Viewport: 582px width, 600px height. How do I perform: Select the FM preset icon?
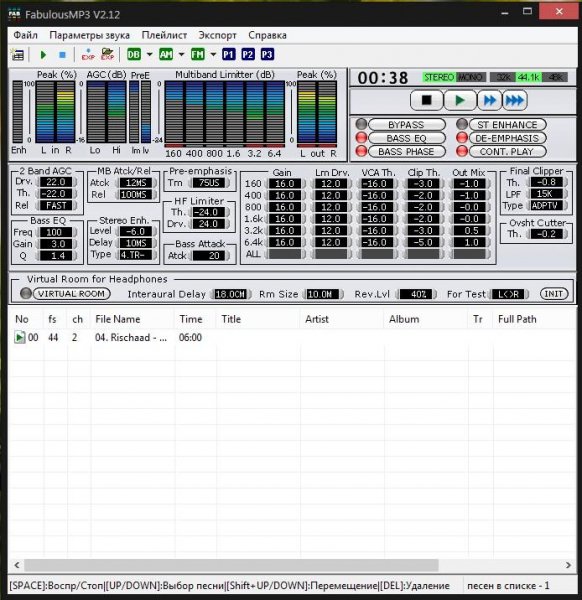pyautogui.click(x=197, y=54)
